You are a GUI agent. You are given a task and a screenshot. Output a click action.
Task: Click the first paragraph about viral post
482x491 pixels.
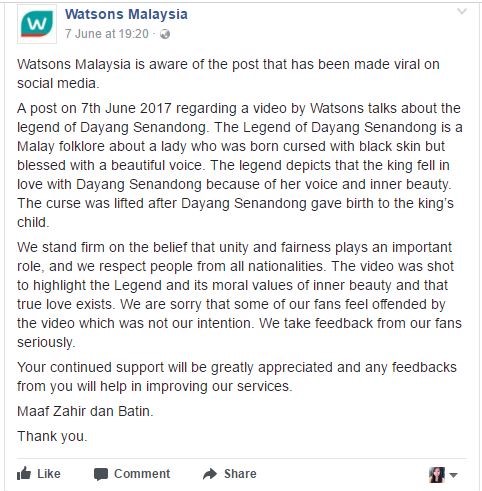[228, 74]
